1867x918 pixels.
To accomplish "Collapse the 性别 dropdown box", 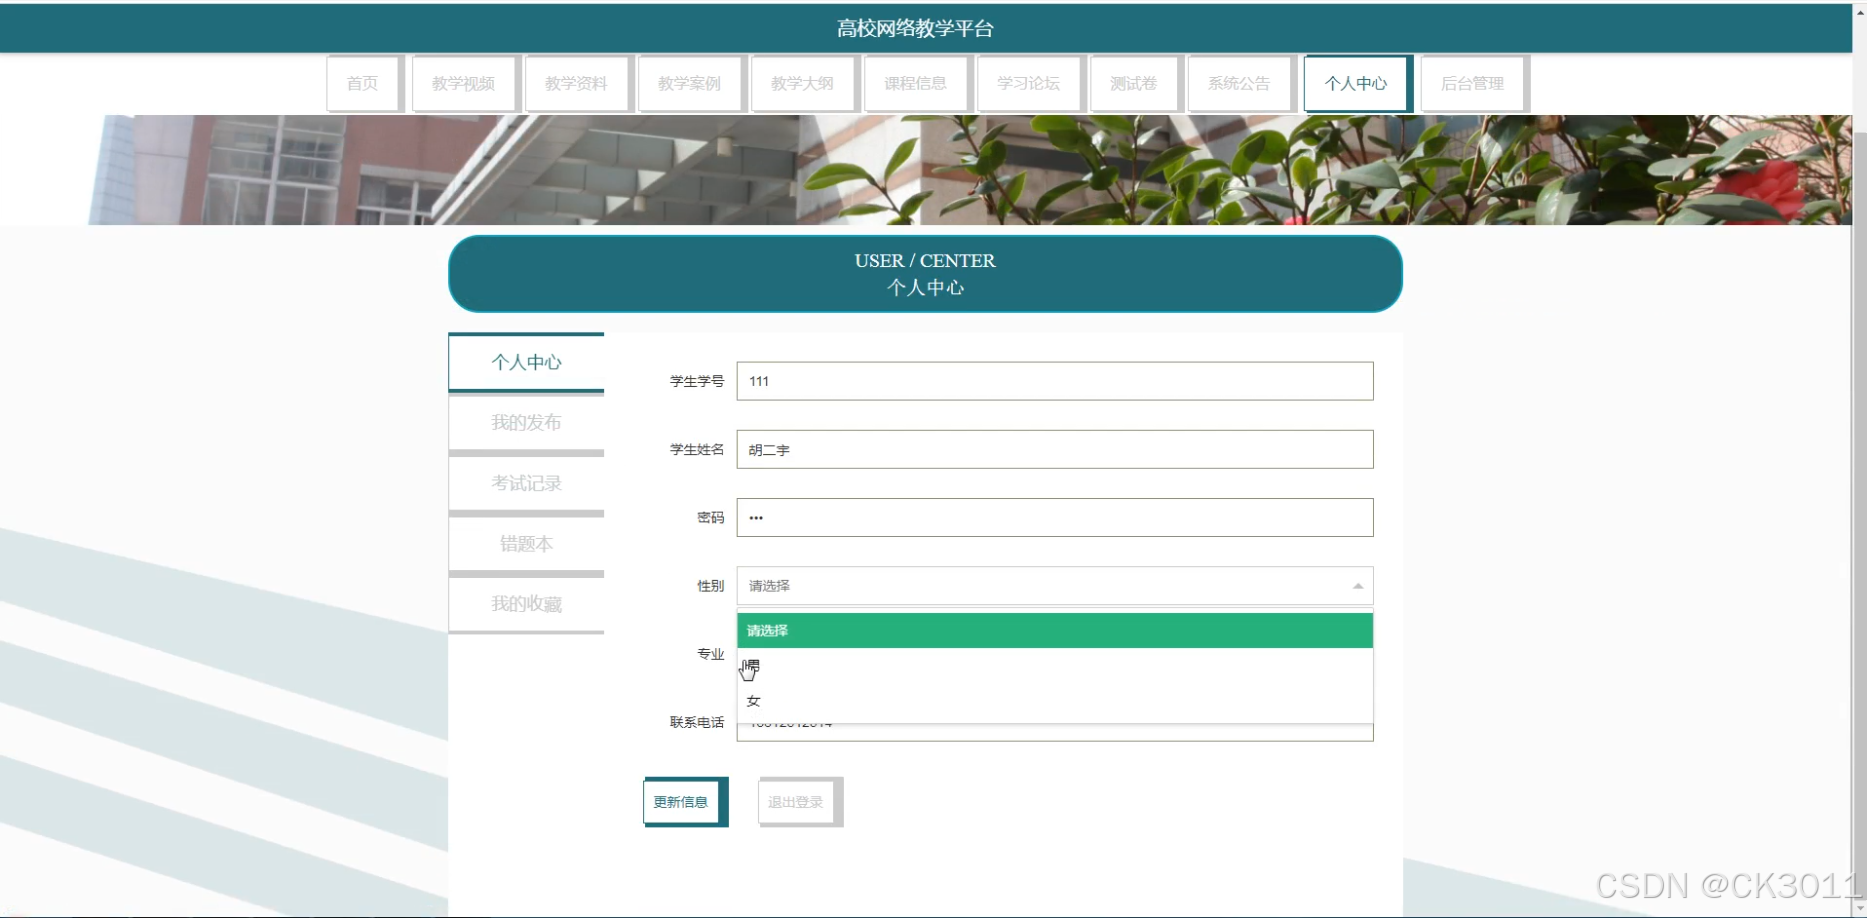I will (1055, 585).
